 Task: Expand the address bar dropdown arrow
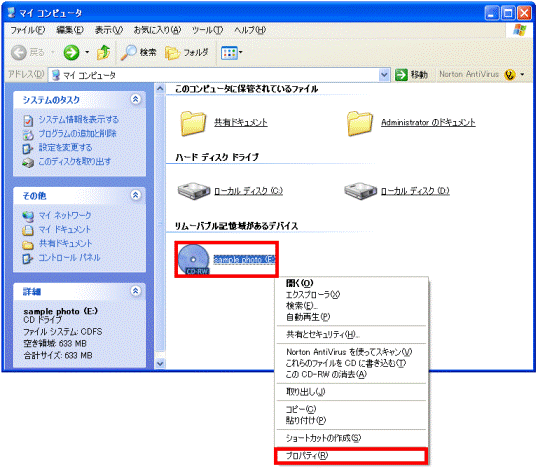(384, 74)
